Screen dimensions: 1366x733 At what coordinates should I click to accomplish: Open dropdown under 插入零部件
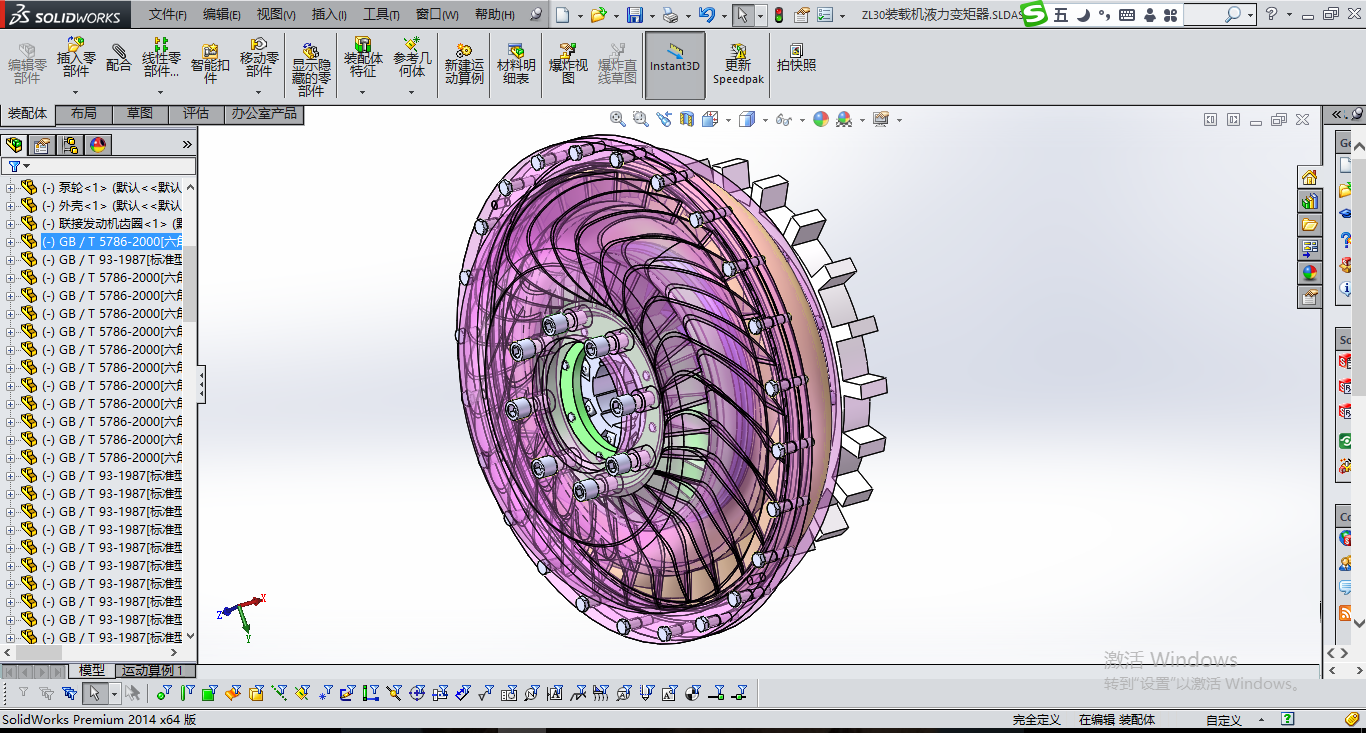[75, 92]
